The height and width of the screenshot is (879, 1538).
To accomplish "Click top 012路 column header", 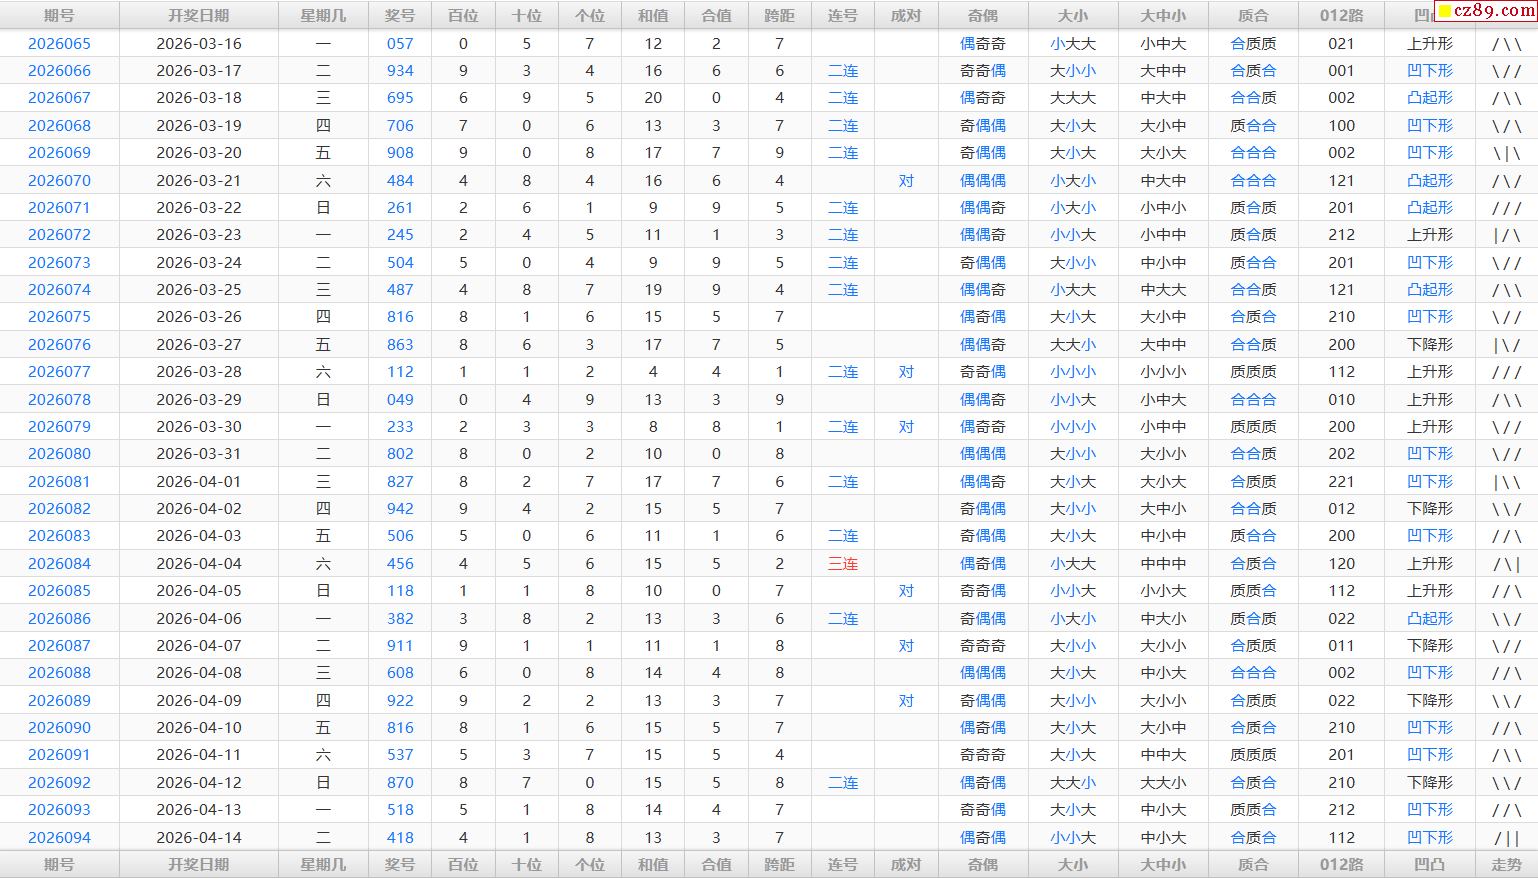I will coord(1341,16).
